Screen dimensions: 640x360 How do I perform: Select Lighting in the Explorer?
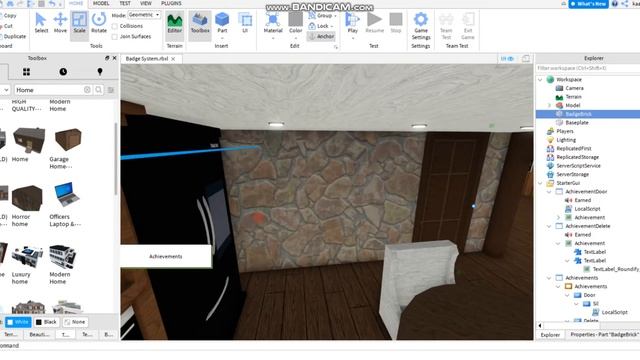[566, 140]
